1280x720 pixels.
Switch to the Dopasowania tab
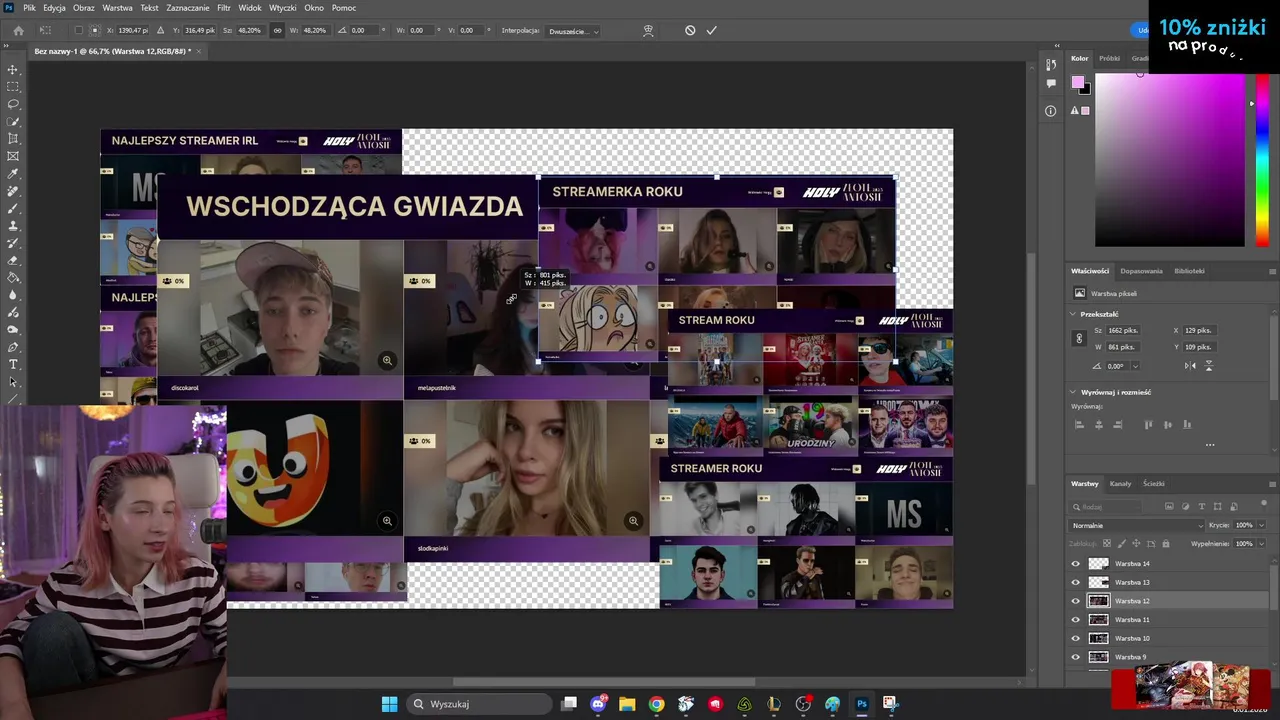point(1141,271)
